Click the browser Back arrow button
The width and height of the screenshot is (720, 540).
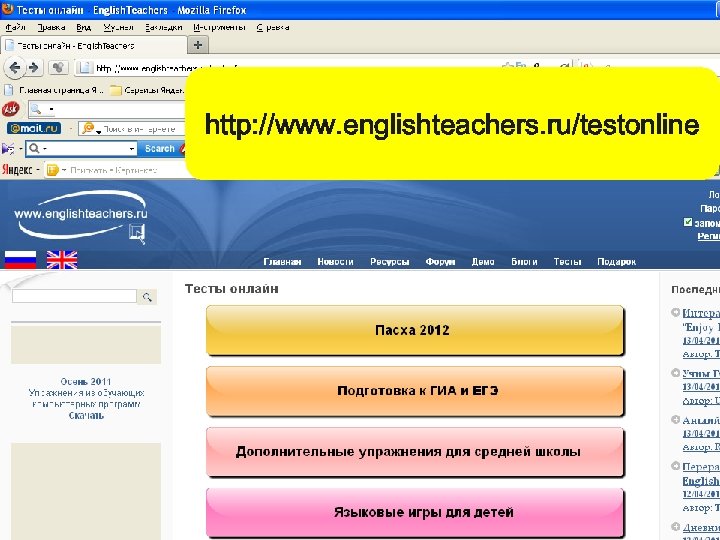coord(14,68)
